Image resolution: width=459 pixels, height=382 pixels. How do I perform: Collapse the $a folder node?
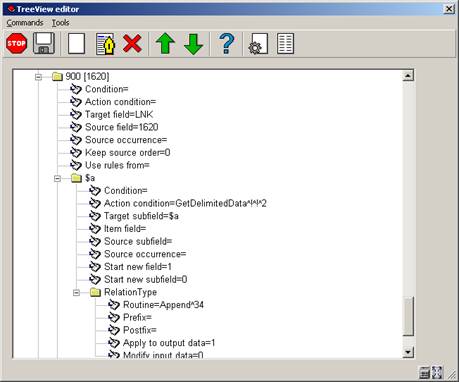57,178
